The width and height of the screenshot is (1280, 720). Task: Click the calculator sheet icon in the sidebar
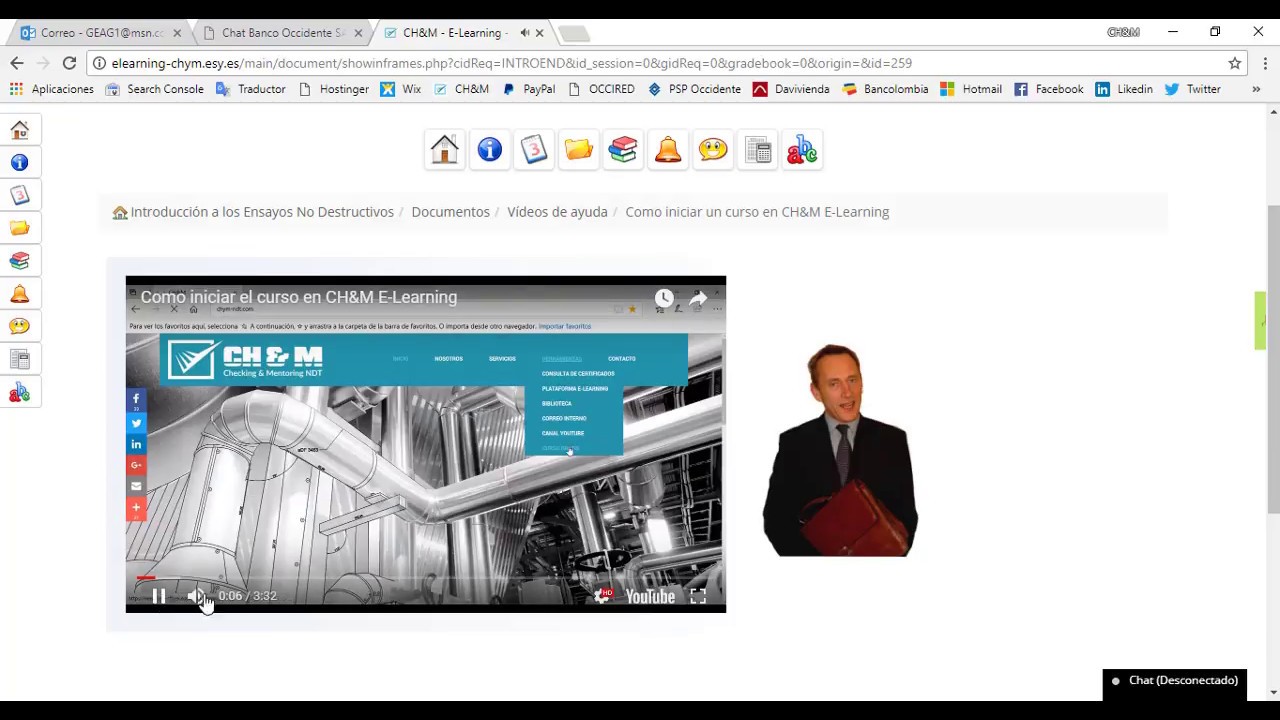tap(20, 359)
